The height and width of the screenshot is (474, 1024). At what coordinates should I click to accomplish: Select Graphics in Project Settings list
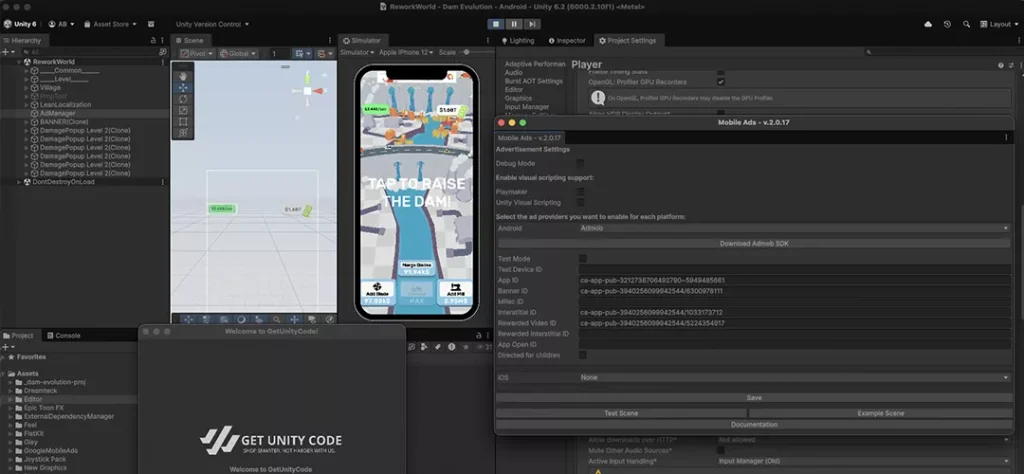click(519, 98)
